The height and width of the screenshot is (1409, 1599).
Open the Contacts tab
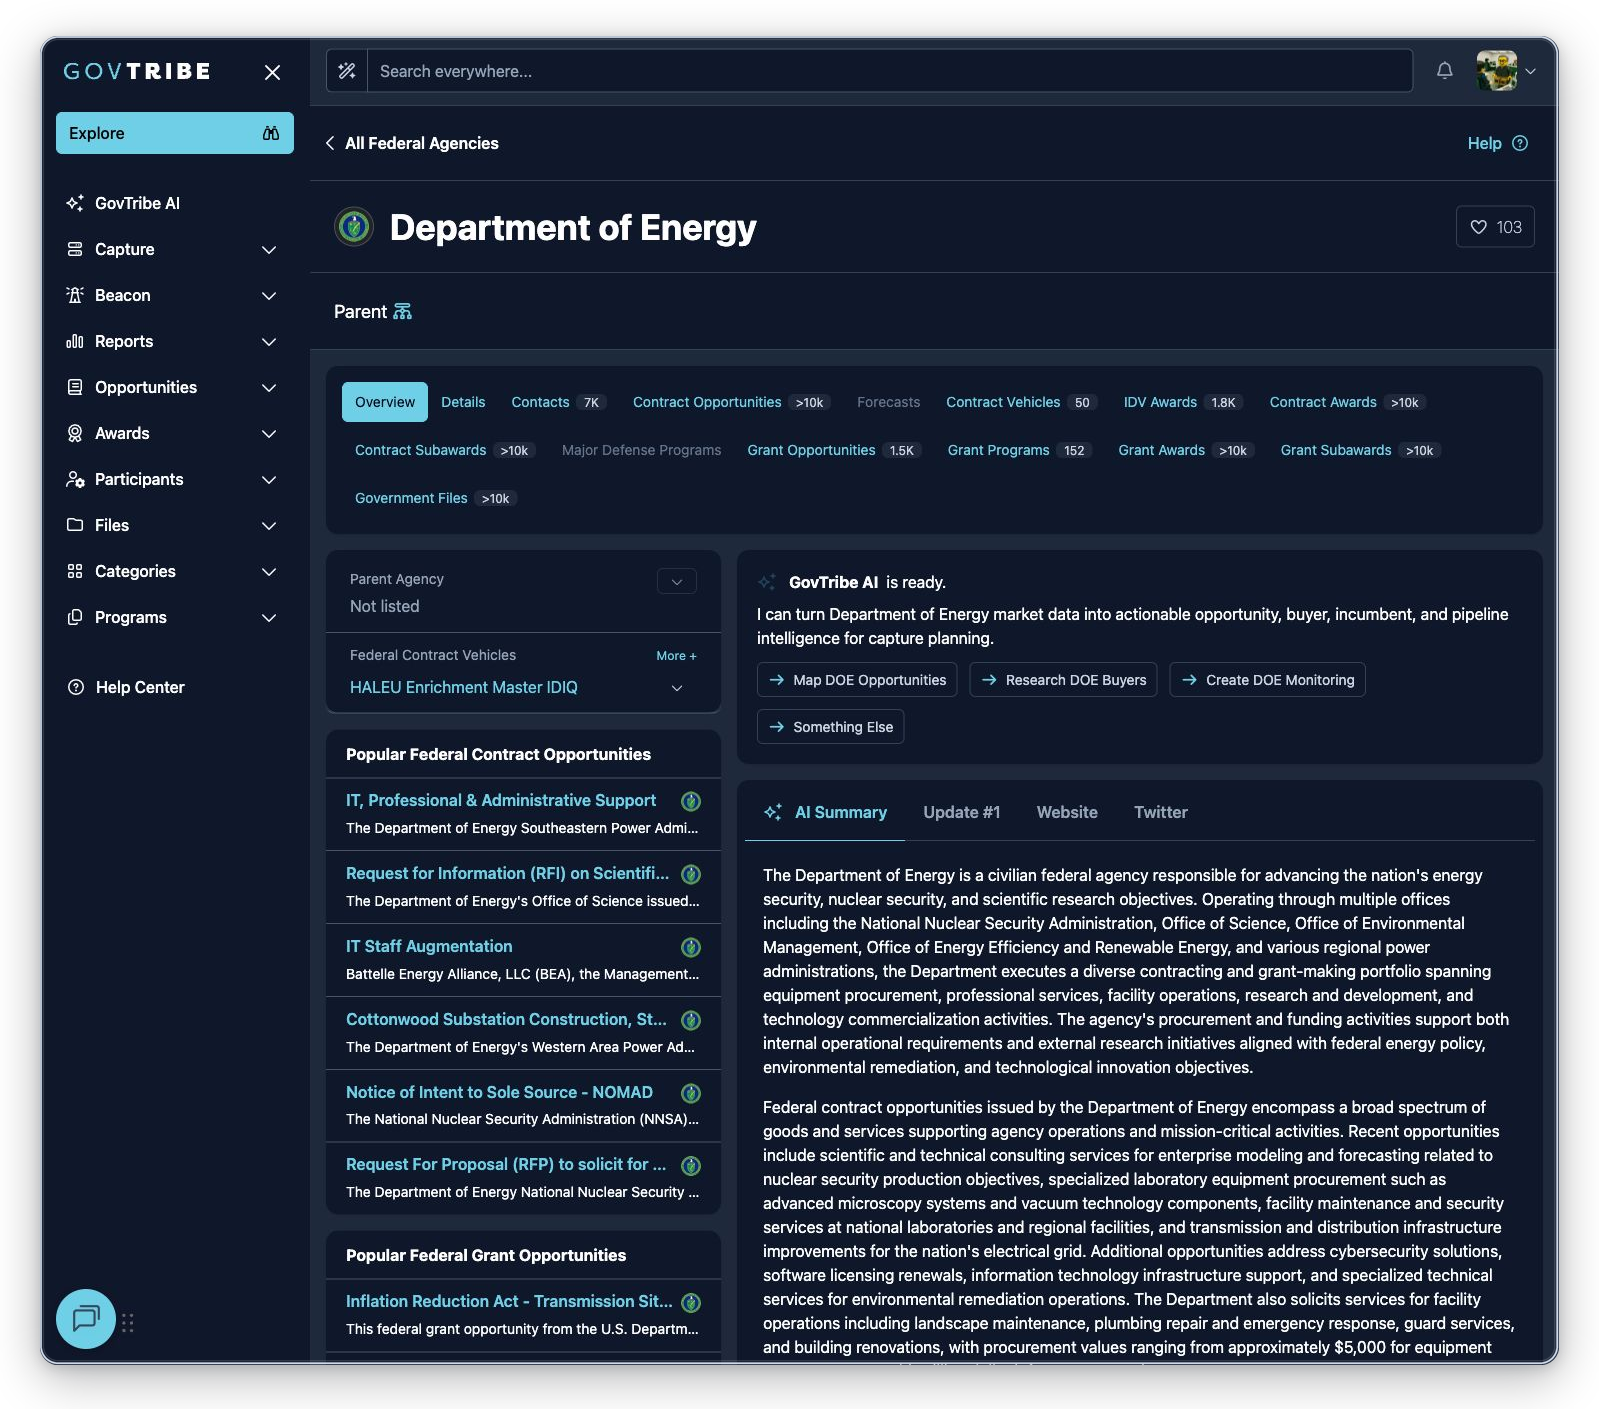click(558, 402)
